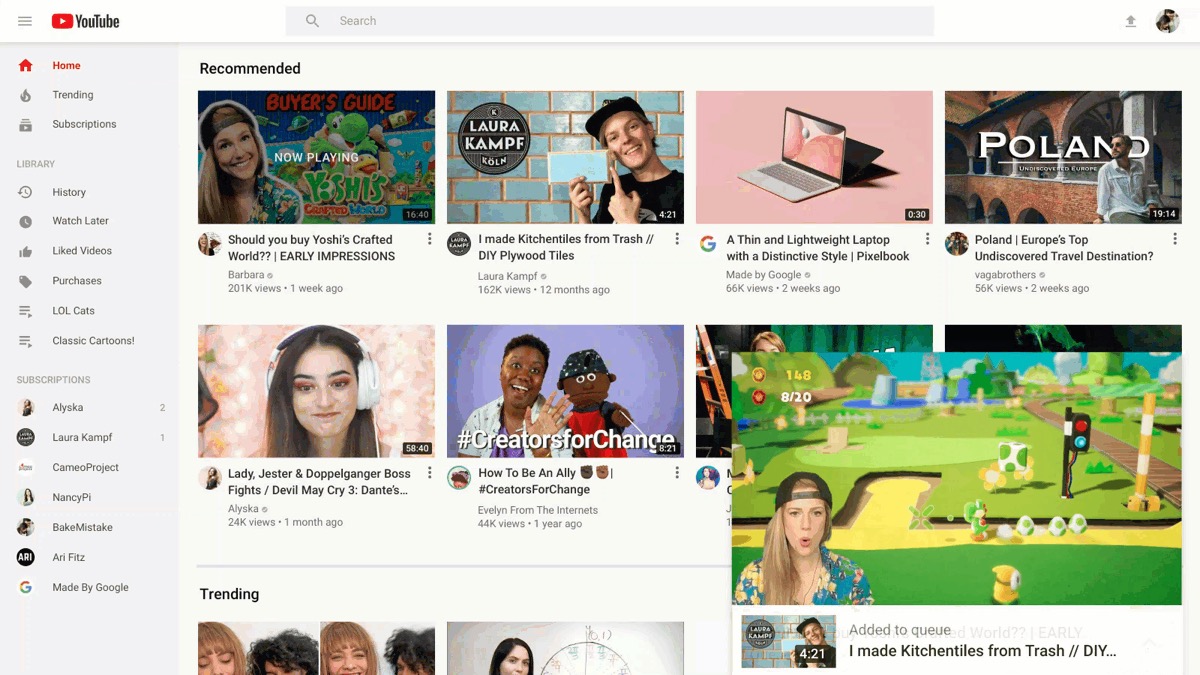Click the Classic Cartoons! playlist icon
The height and width of the screenshot is (675, 1200).
click(x=26, y=341)
